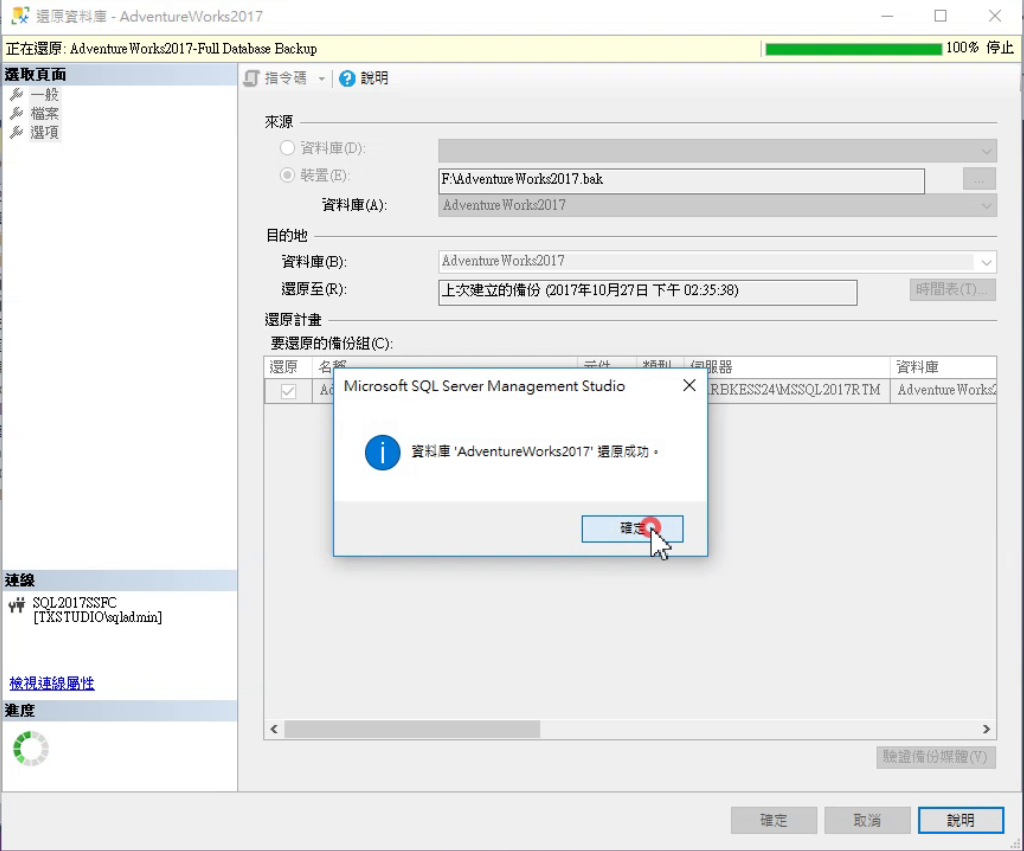Screen dimensions: 1024x851
Task: Click the 資料庫 column header in backup grid
Action: coord(943,367)
